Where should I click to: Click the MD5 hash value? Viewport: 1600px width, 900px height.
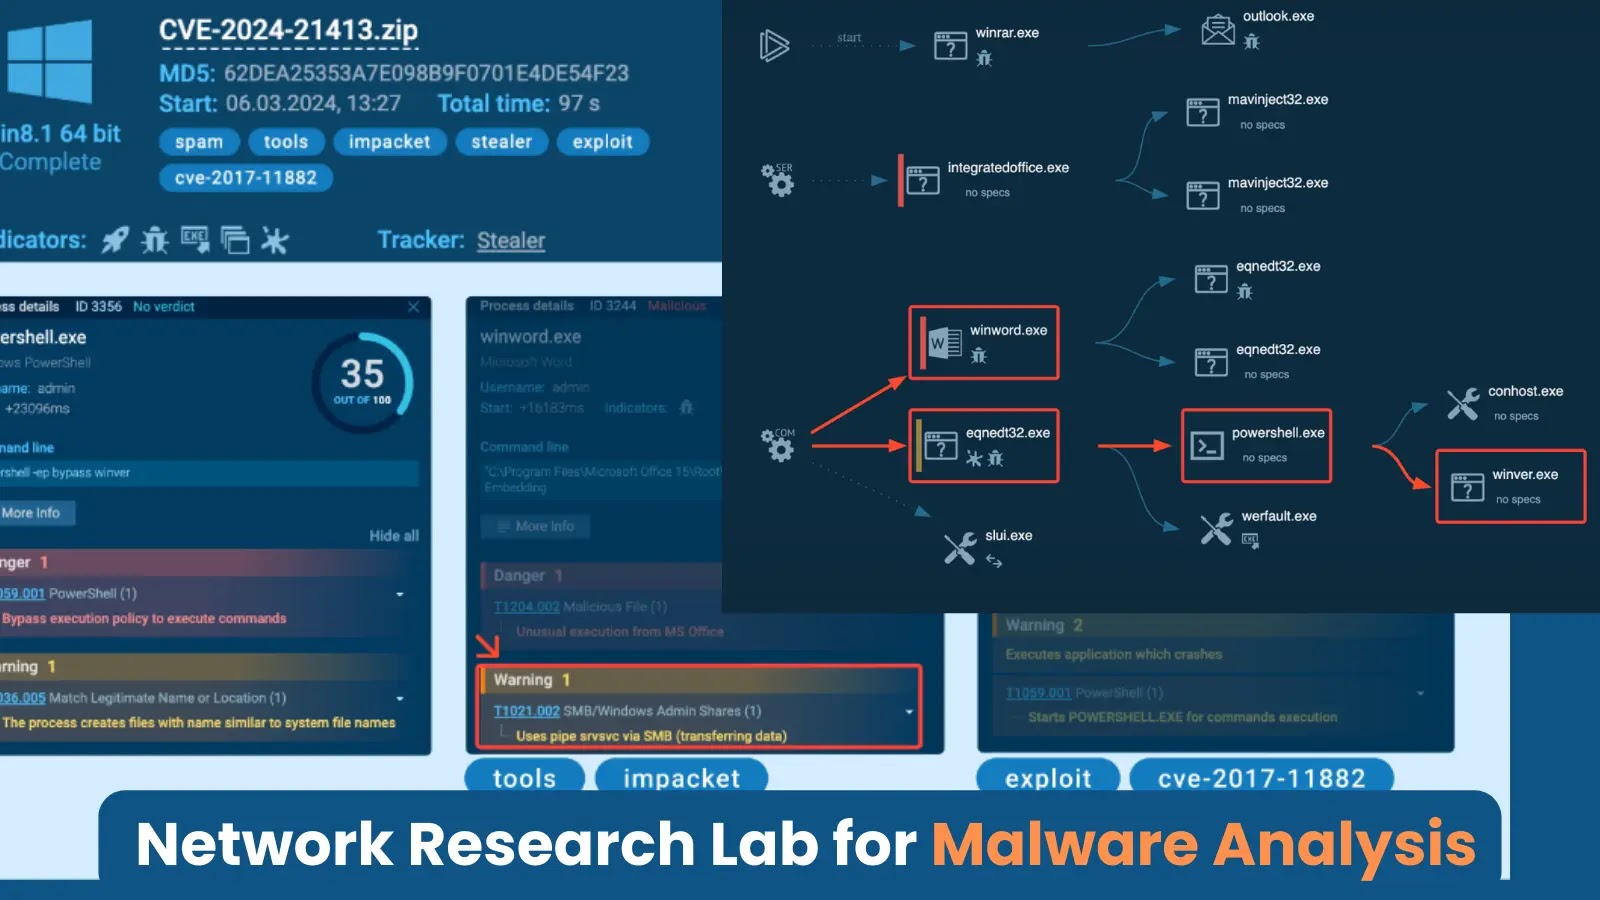(x=427, y=74)
